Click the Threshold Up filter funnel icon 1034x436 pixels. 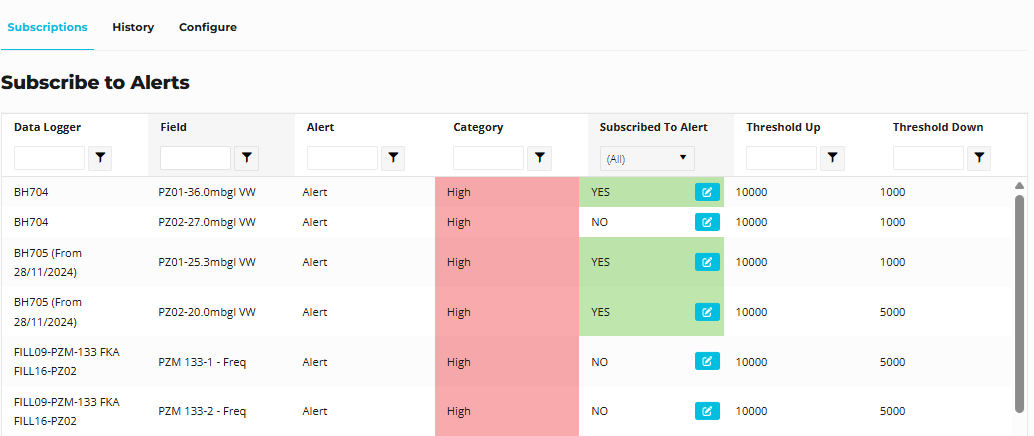833,158
